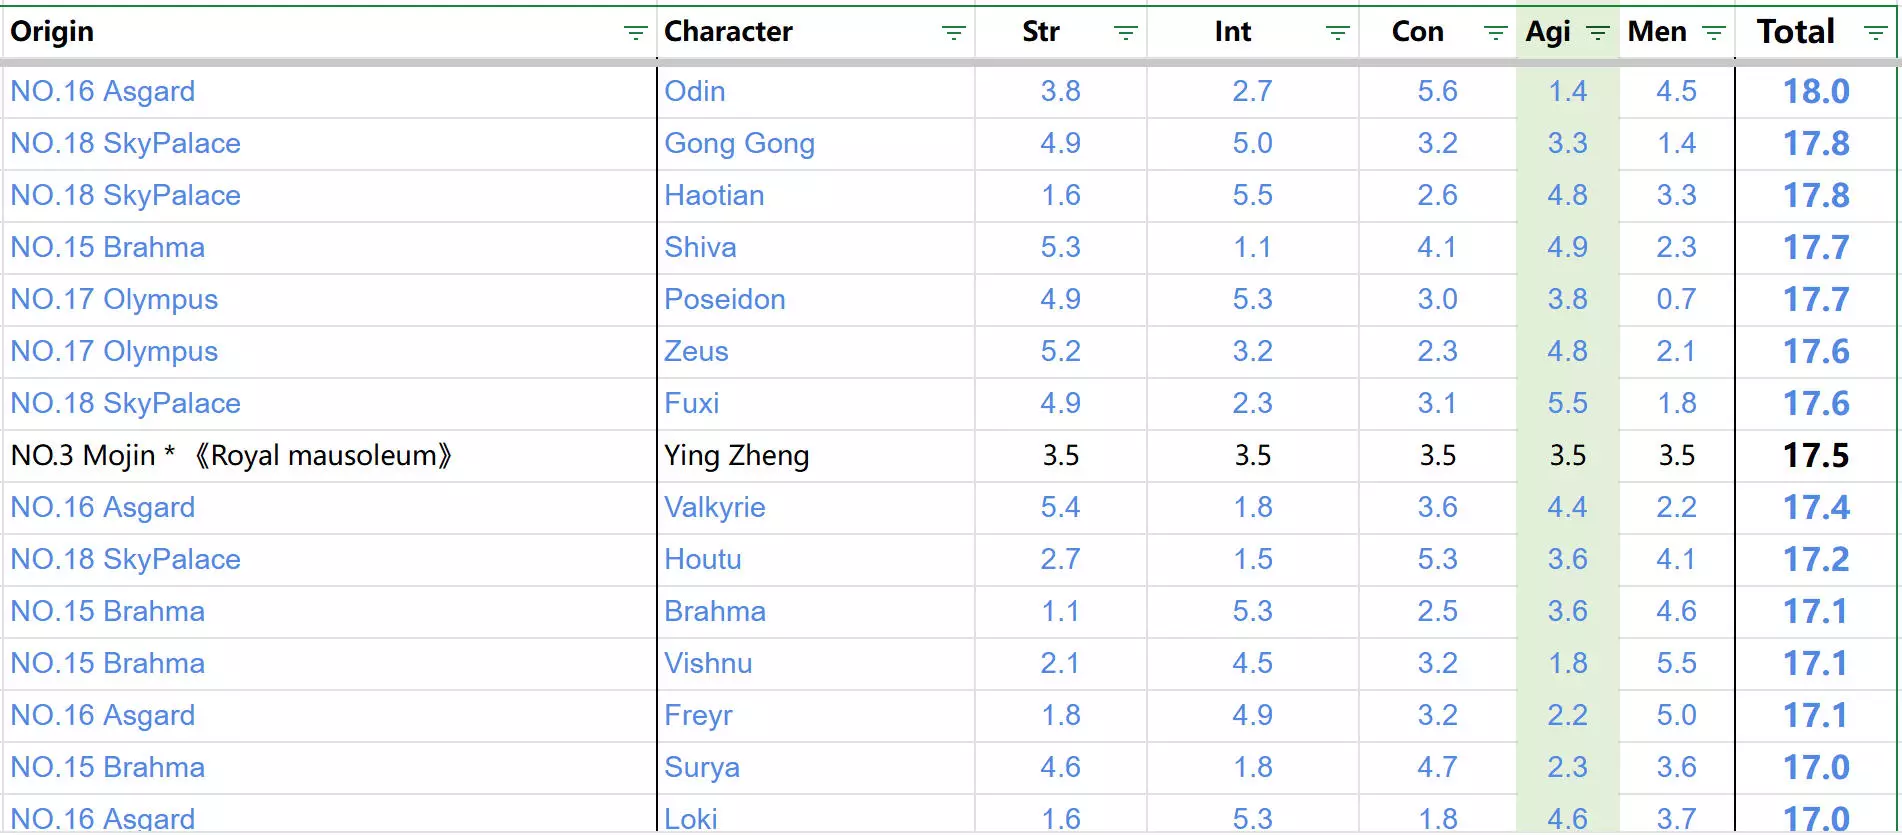Click the Total column filter icon

pos(1876,33)
